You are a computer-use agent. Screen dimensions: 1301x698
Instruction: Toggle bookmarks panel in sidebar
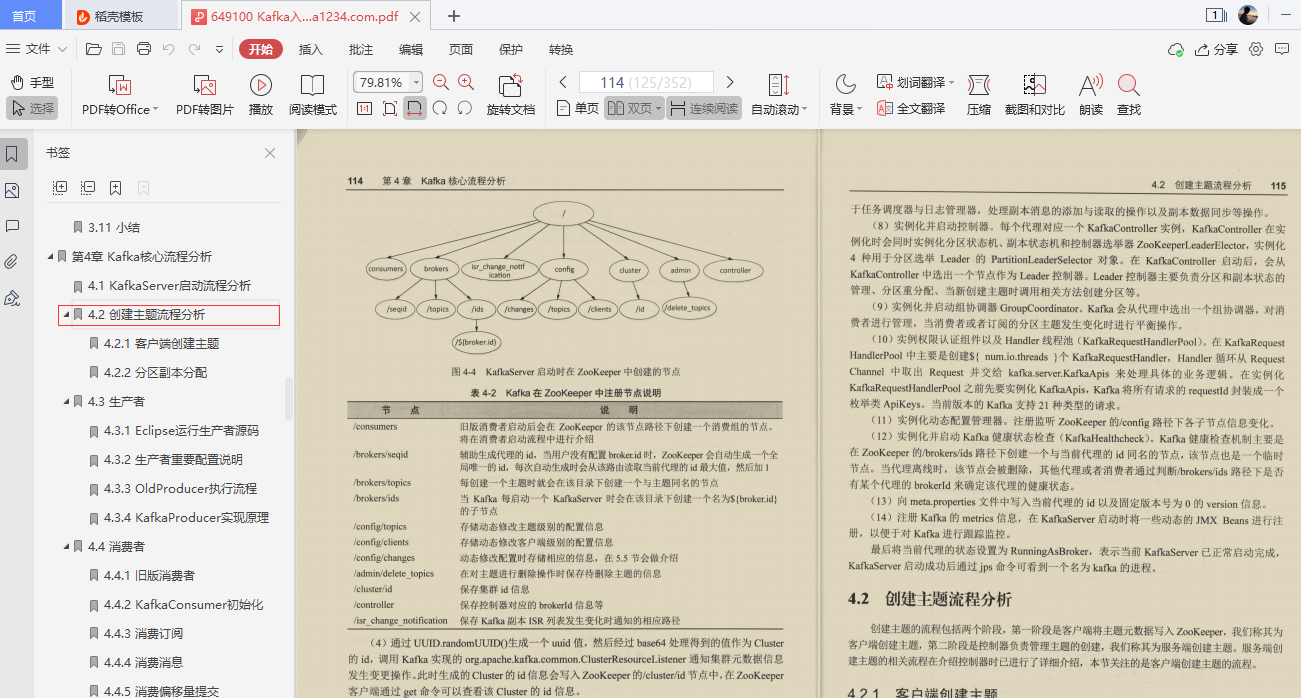(x=12, y=154)
